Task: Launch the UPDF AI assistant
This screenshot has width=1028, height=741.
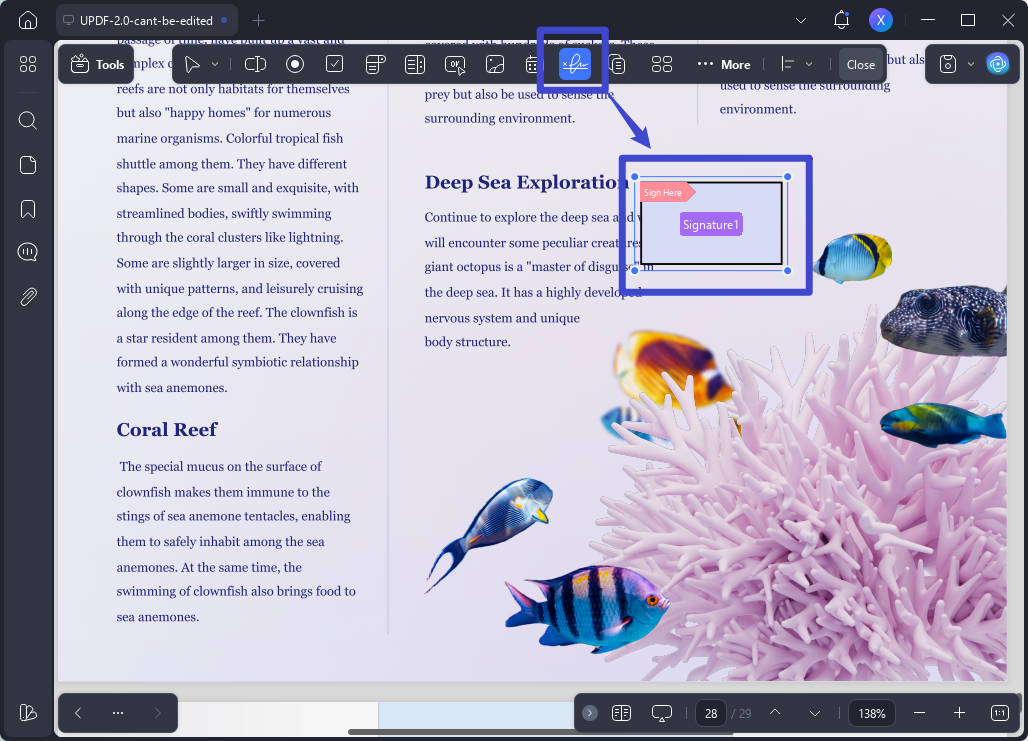Action: (998, 64)
